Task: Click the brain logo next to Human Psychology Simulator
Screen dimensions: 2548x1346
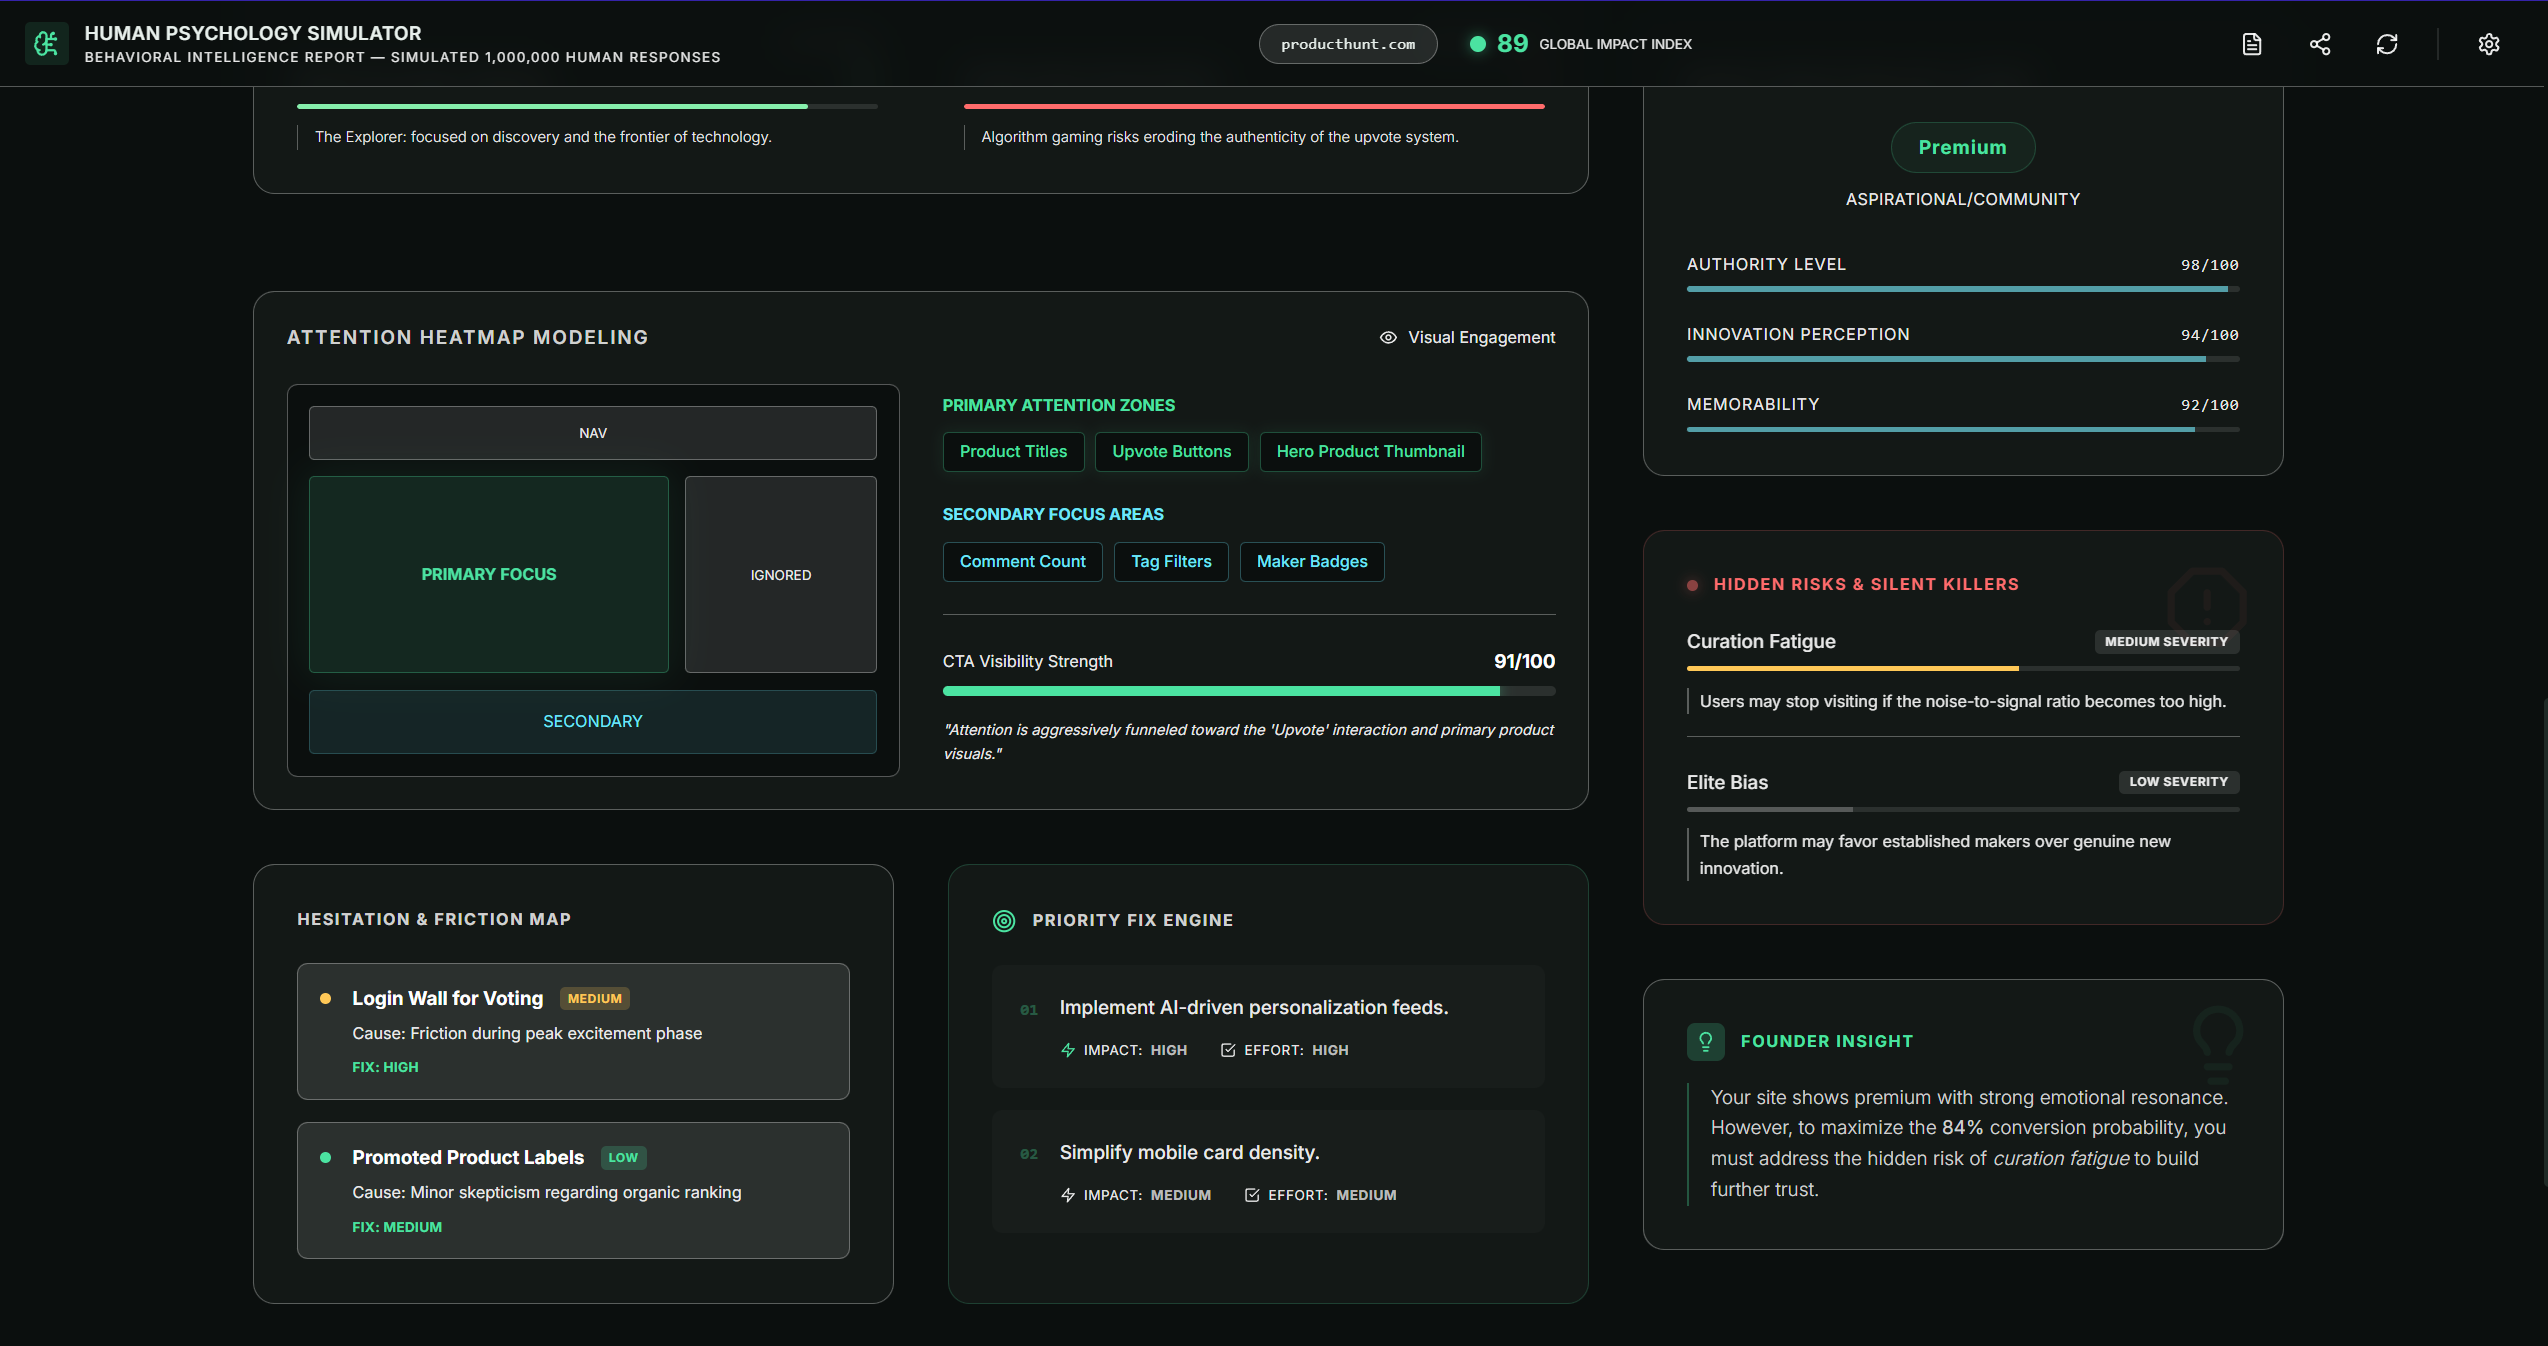Action: [46, 44]
